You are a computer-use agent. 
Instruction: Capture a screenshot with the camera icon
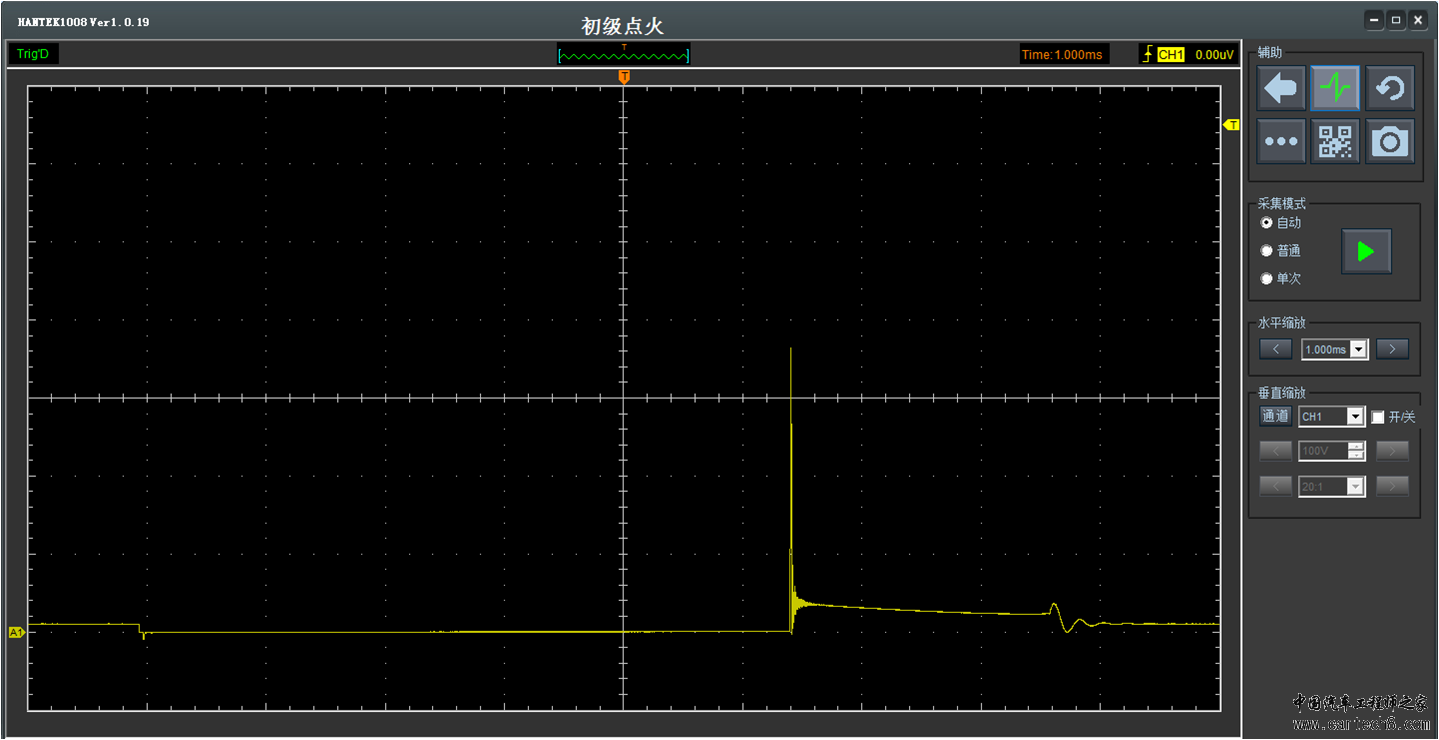coord(1390,142)
